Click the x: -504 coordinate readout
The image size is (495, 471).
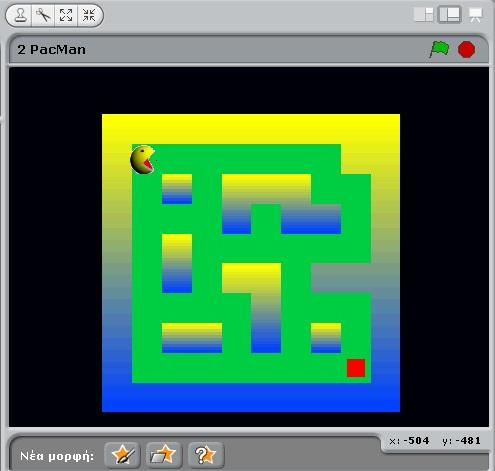point(409,441)
